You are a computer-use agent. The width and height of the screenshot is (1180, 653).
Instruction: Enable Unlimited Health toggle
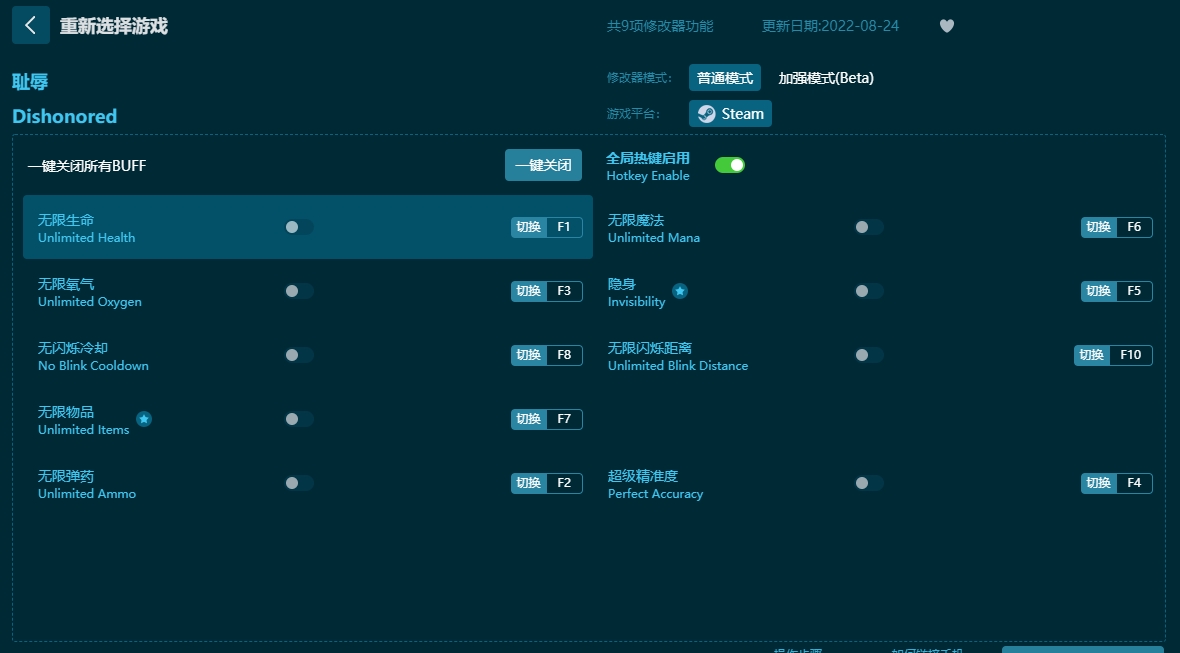point(299,227)
